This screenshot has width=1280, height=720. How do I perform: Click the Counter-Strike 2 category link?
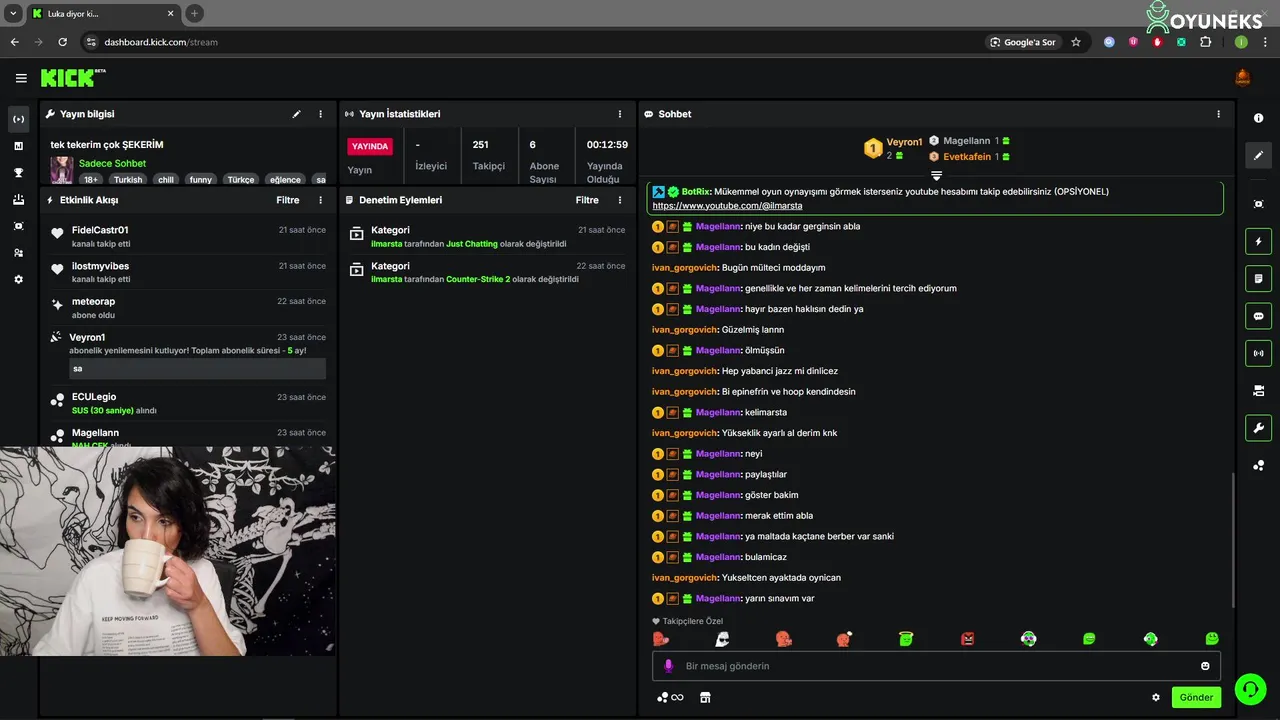[478, 279]
